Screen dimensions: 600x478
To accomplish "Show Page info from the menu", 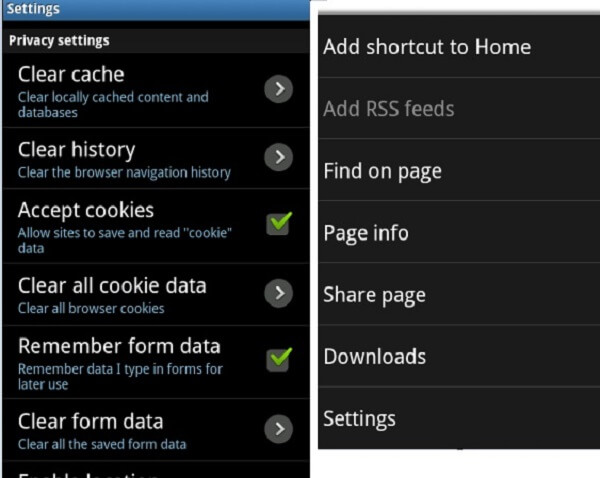I will [x=459, y=232].
